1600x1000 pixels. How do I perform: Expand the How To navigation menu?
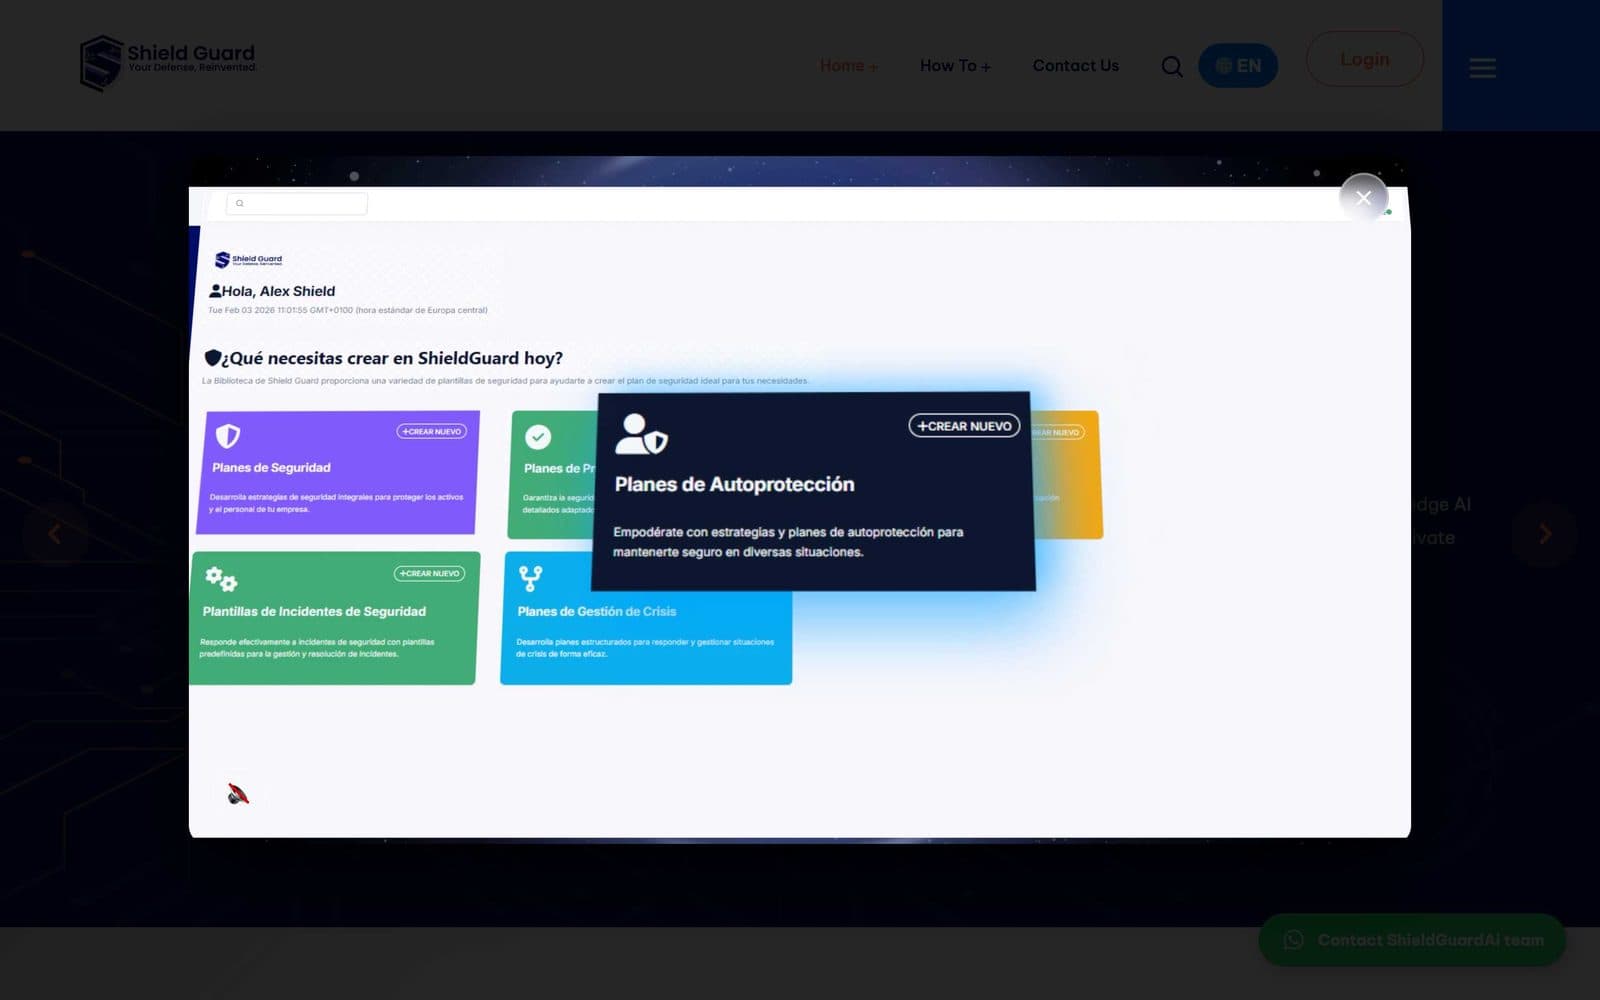955,66
